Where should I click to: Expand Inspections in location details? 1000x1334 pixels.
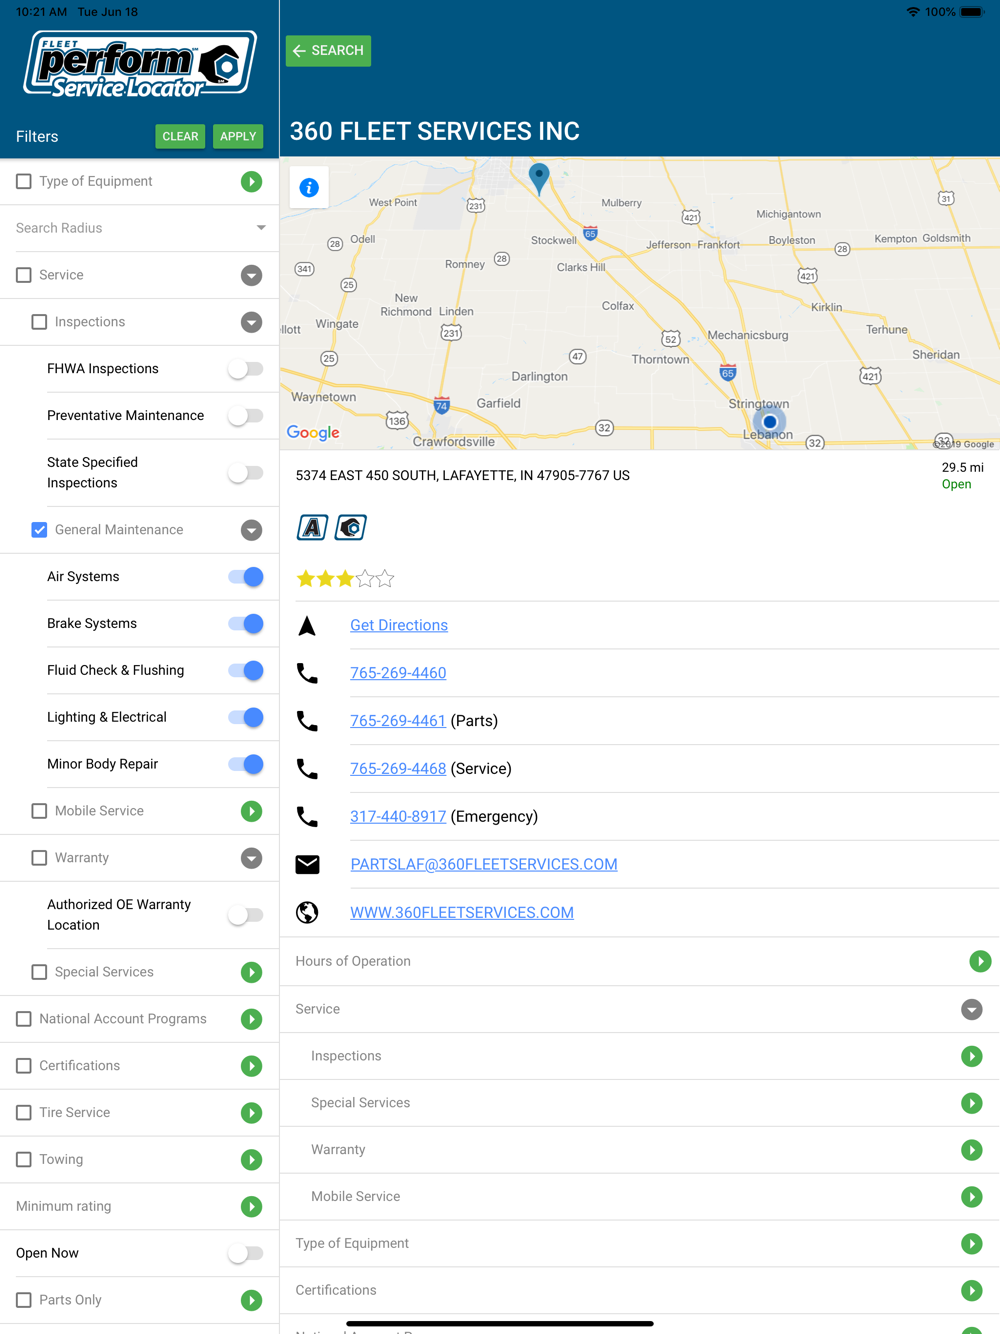click(x=972, y=1056)
